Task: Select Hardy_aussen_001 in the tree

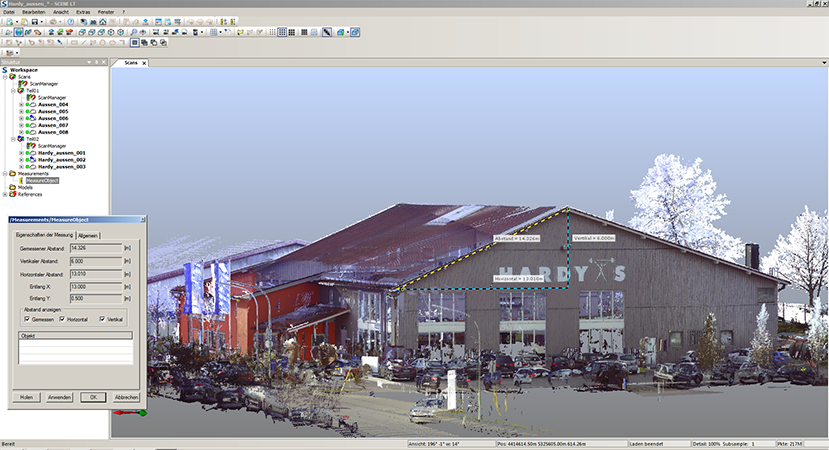Action: (61, 153)
